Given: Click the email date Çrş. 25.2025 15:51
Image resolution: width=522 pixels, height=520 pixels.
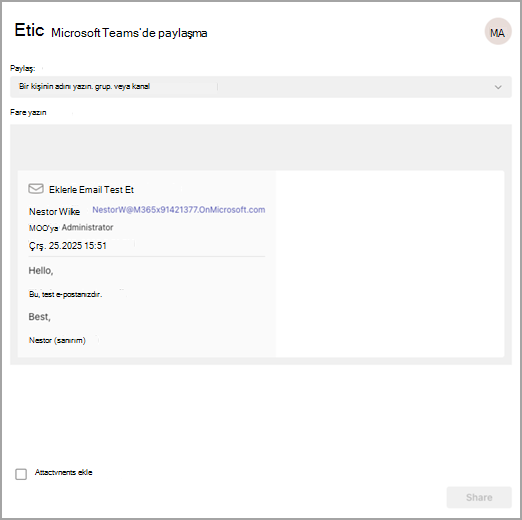Looking at the screenshot, I should (x=68, y=246).
